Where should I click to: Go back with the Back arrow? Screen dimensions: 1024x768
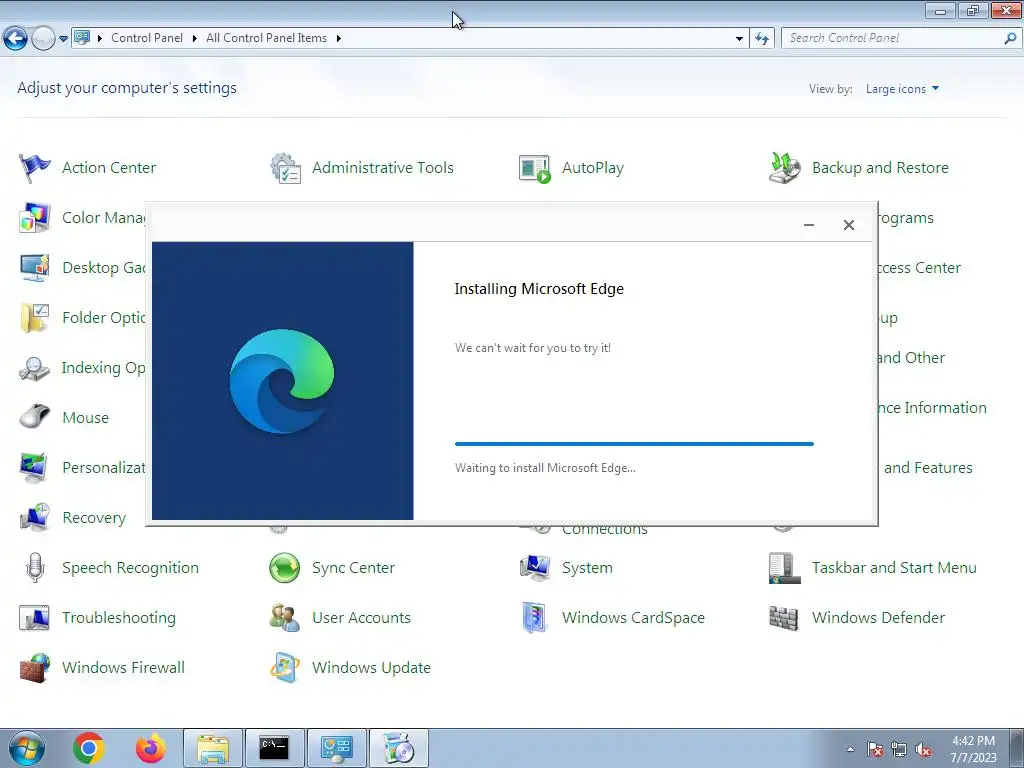coord(15,39)
